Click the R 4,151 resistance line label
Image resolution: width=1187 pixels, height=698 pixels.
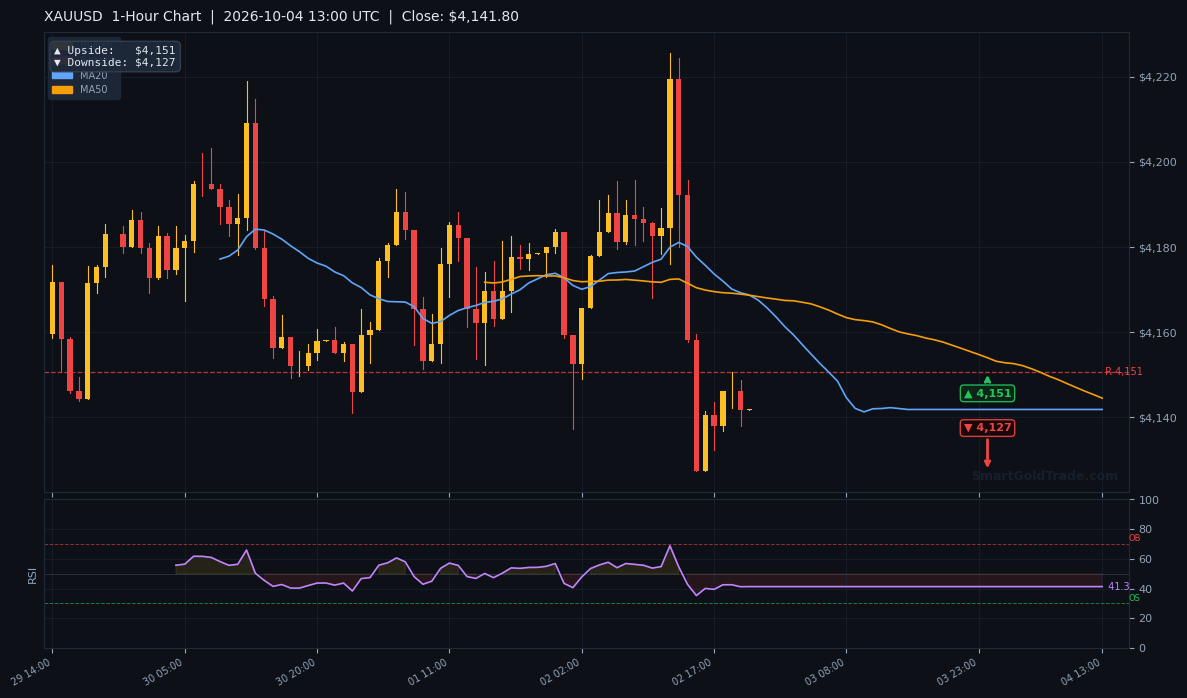pyautogui.click(x=1123, y=372)
